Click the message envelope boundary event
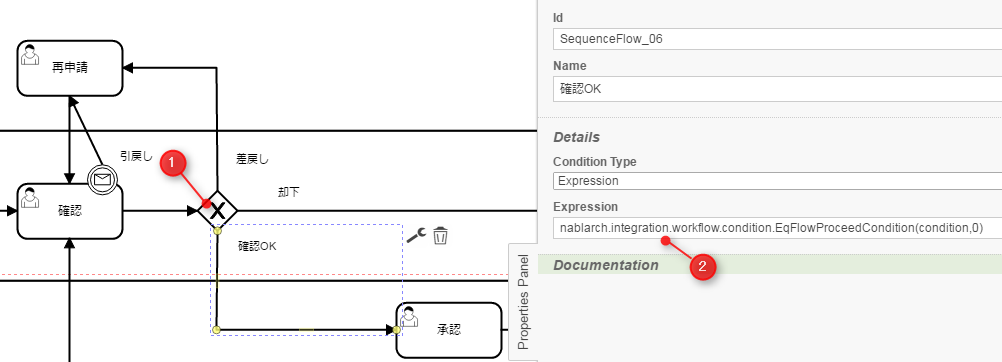The height and width of the screenshot is (362, 1002). [102, 179]
